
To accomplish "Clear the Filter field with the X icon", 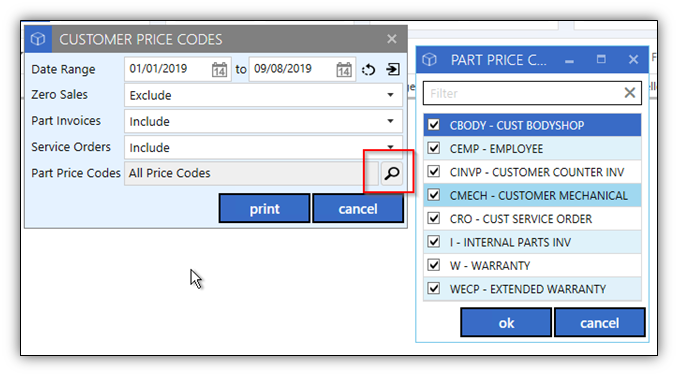I will click(630, 92).
